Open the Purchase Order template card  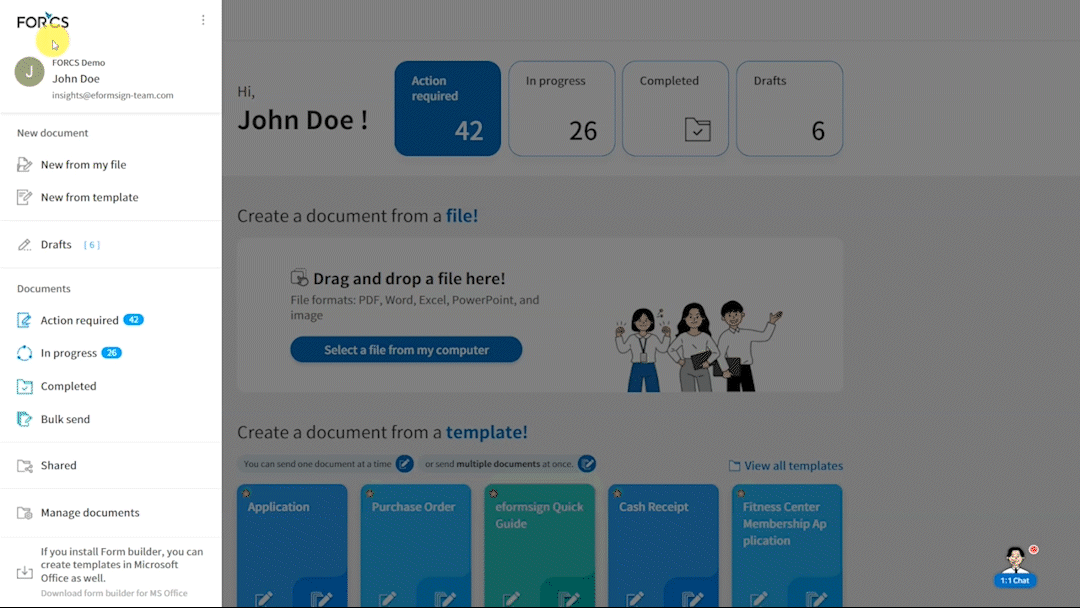point(416,545)
